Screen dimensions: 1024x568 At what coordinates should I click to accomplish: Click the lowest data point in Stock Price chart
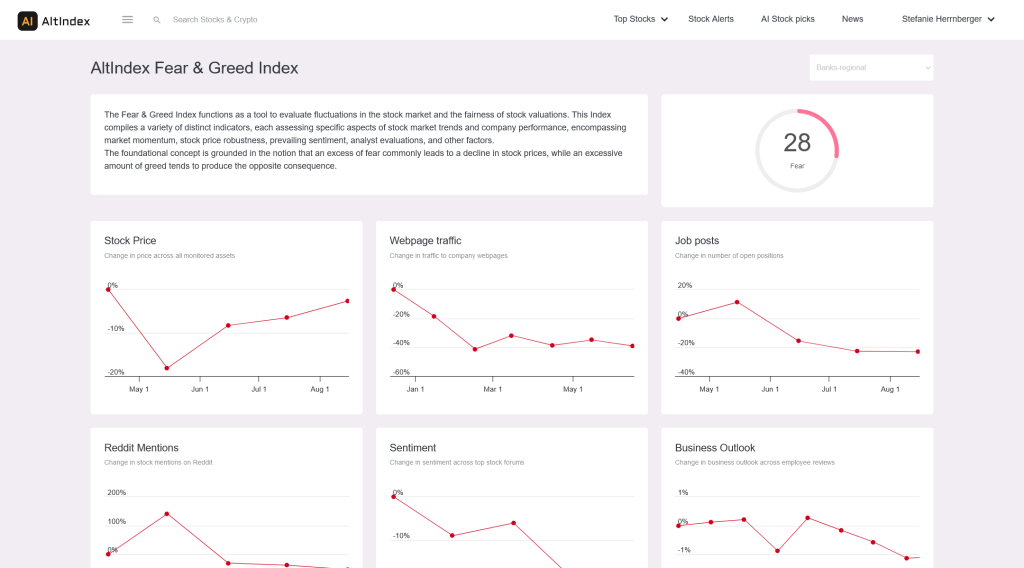click(167, 368)
